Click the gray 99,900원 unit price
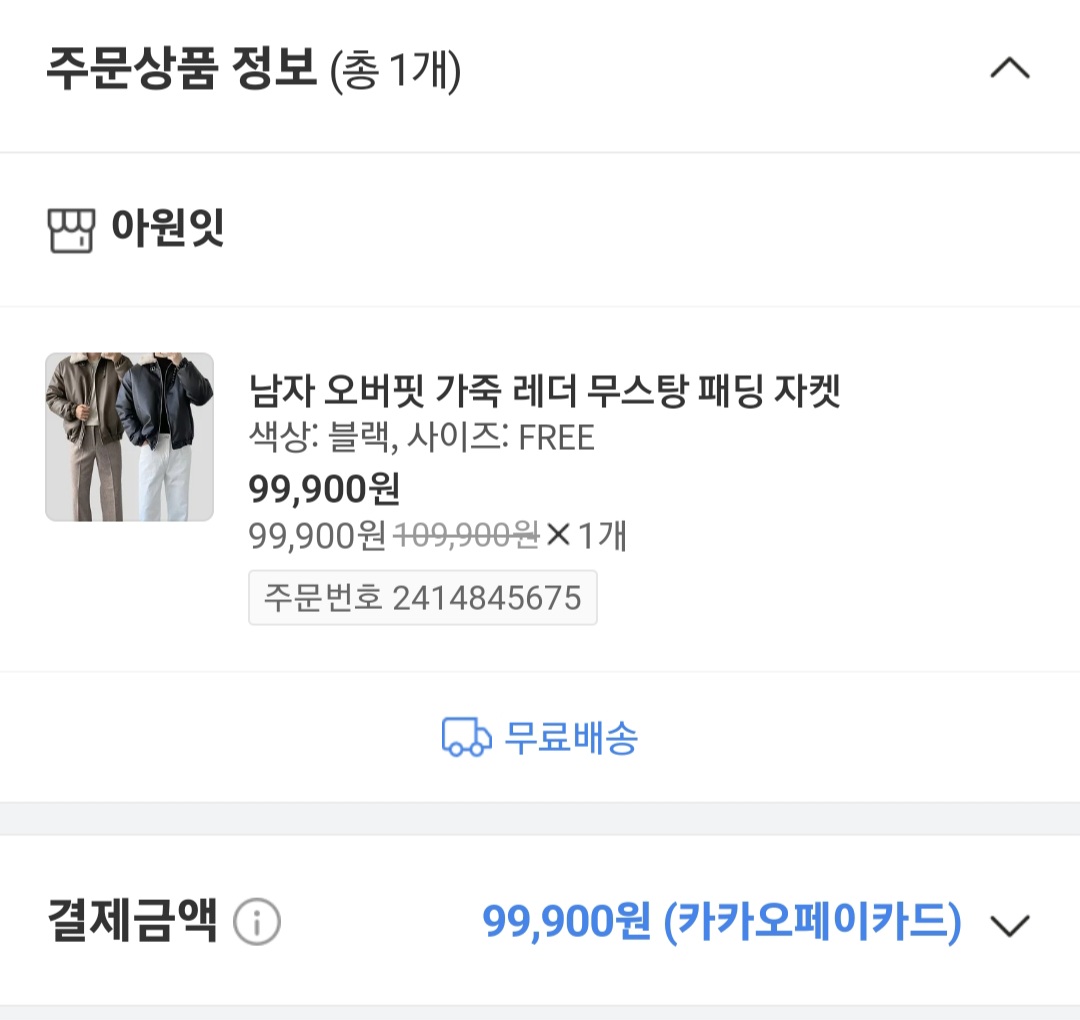Image resolution: width=1080 pixels, height=1020 pixels. click(x=317, y=537)
